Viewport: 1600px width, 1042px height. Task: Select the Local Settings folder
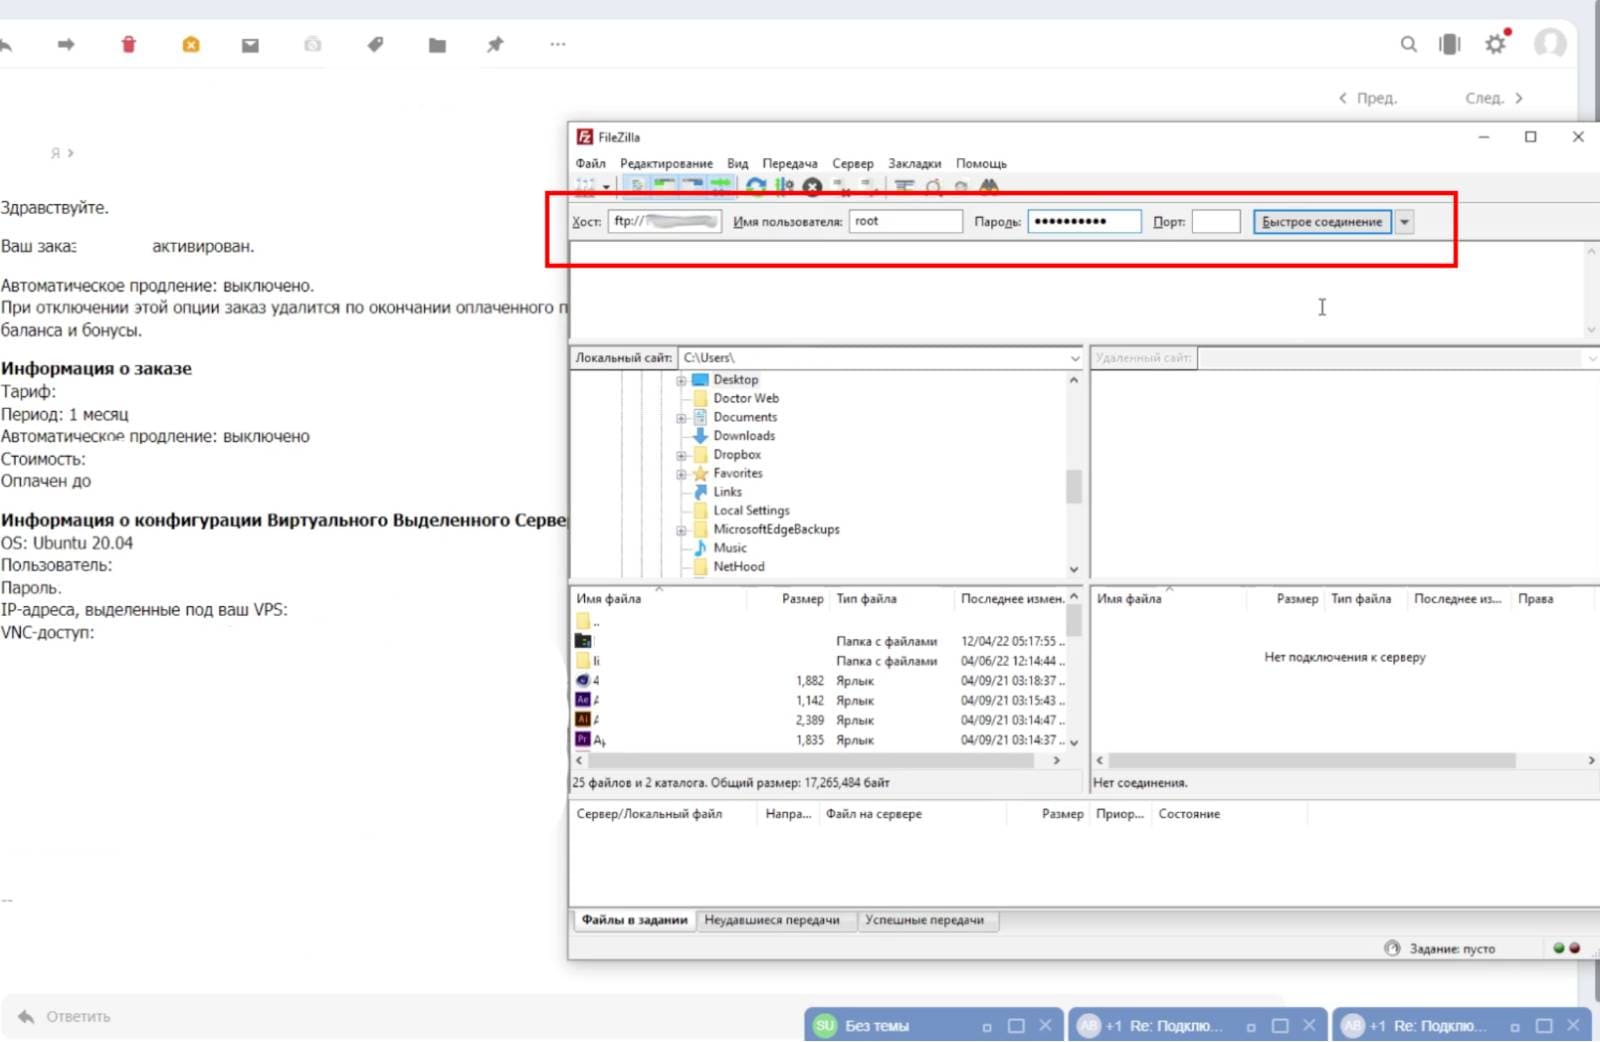coord(751,511)
